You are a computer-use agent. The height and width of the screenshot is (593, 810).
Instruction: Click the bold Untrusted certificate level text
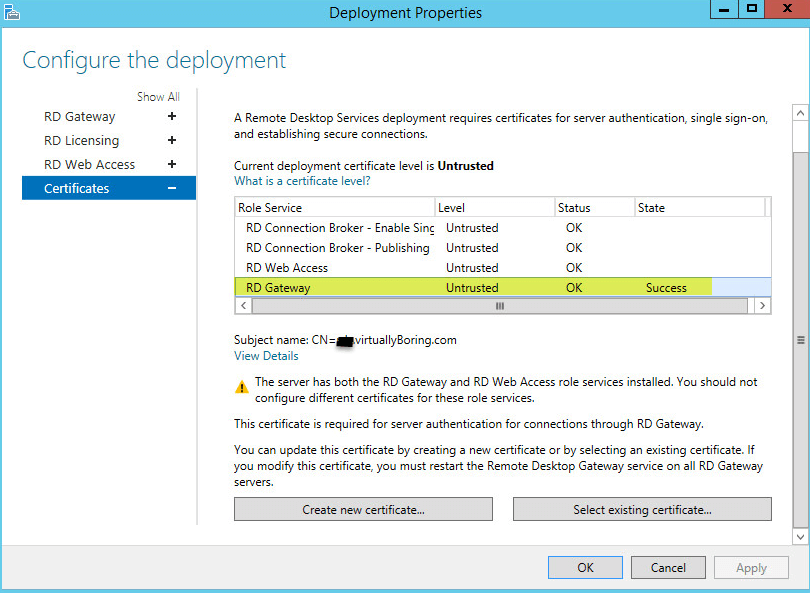pos(465,166)
